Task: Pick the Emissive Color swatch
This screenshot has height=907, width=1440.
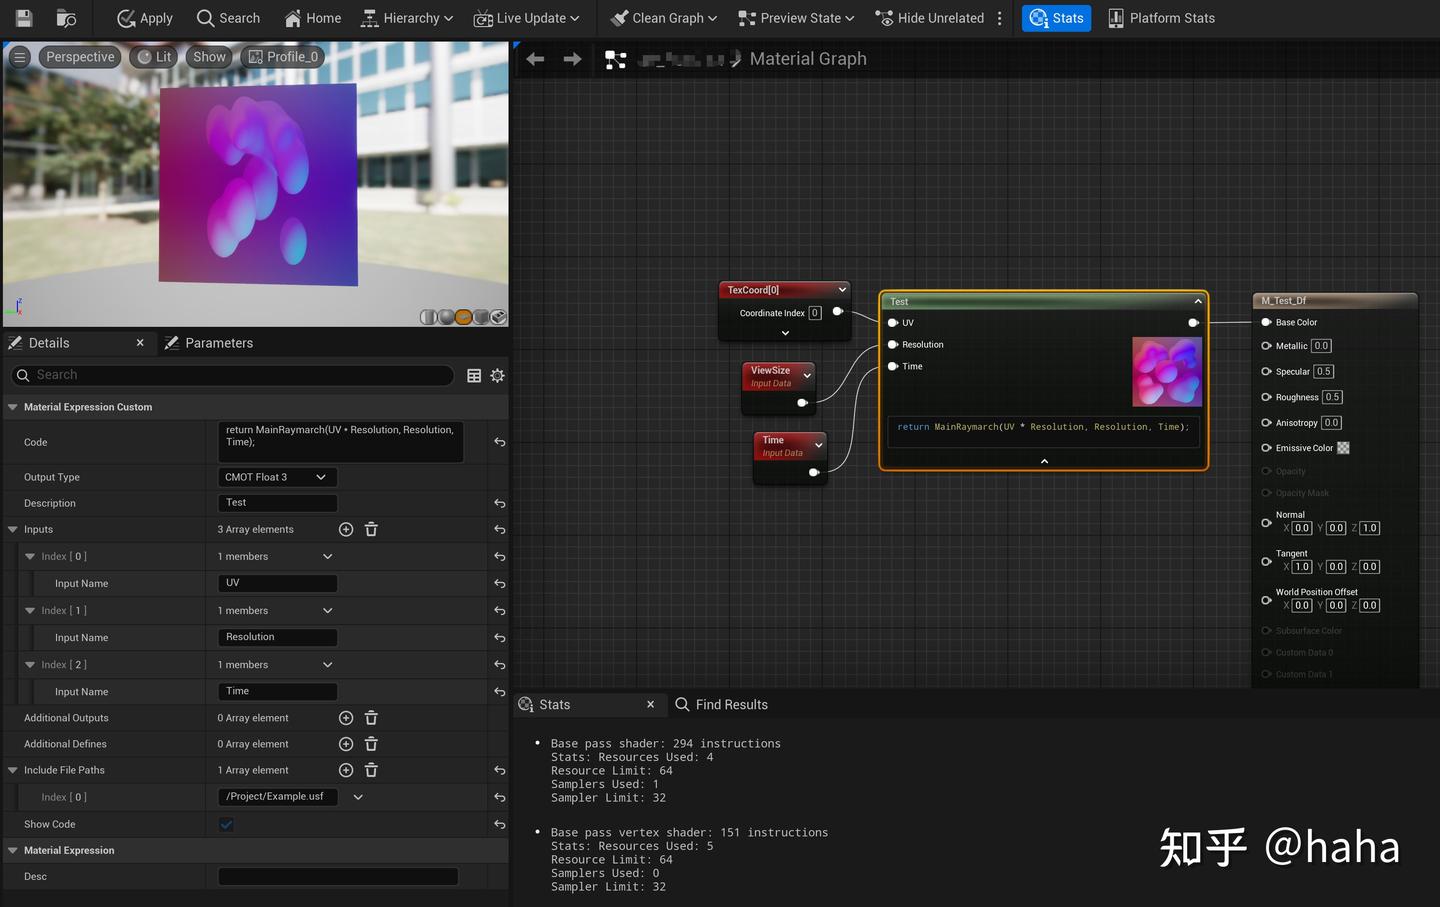Action: pos(1344,447)
